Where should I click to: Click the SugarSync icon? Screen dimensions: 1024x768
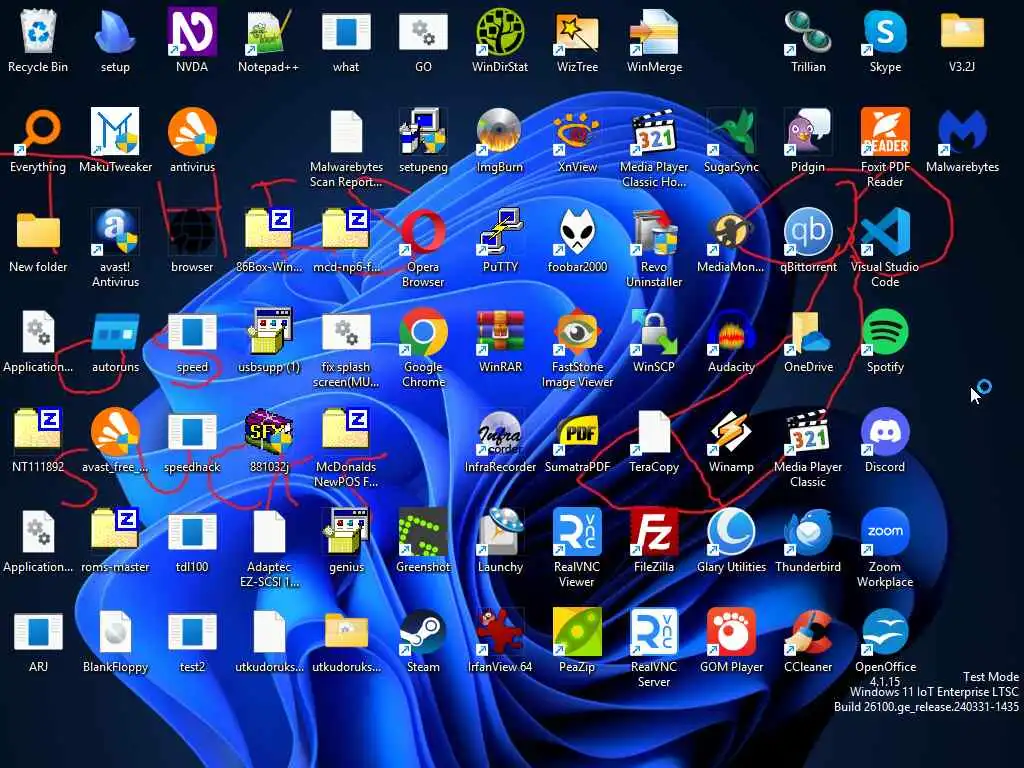(731, 131)
